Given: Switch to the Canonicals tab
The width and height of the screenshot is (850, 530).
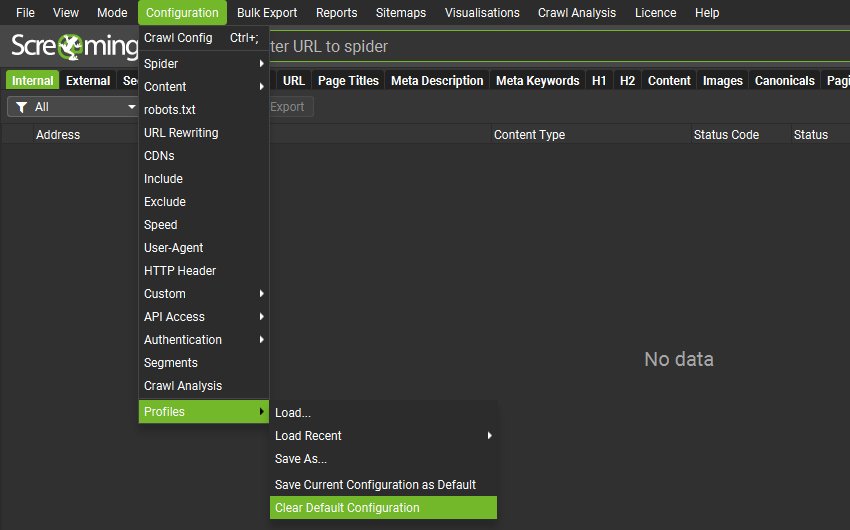Looking at the screenshot, I should [784, 81].
